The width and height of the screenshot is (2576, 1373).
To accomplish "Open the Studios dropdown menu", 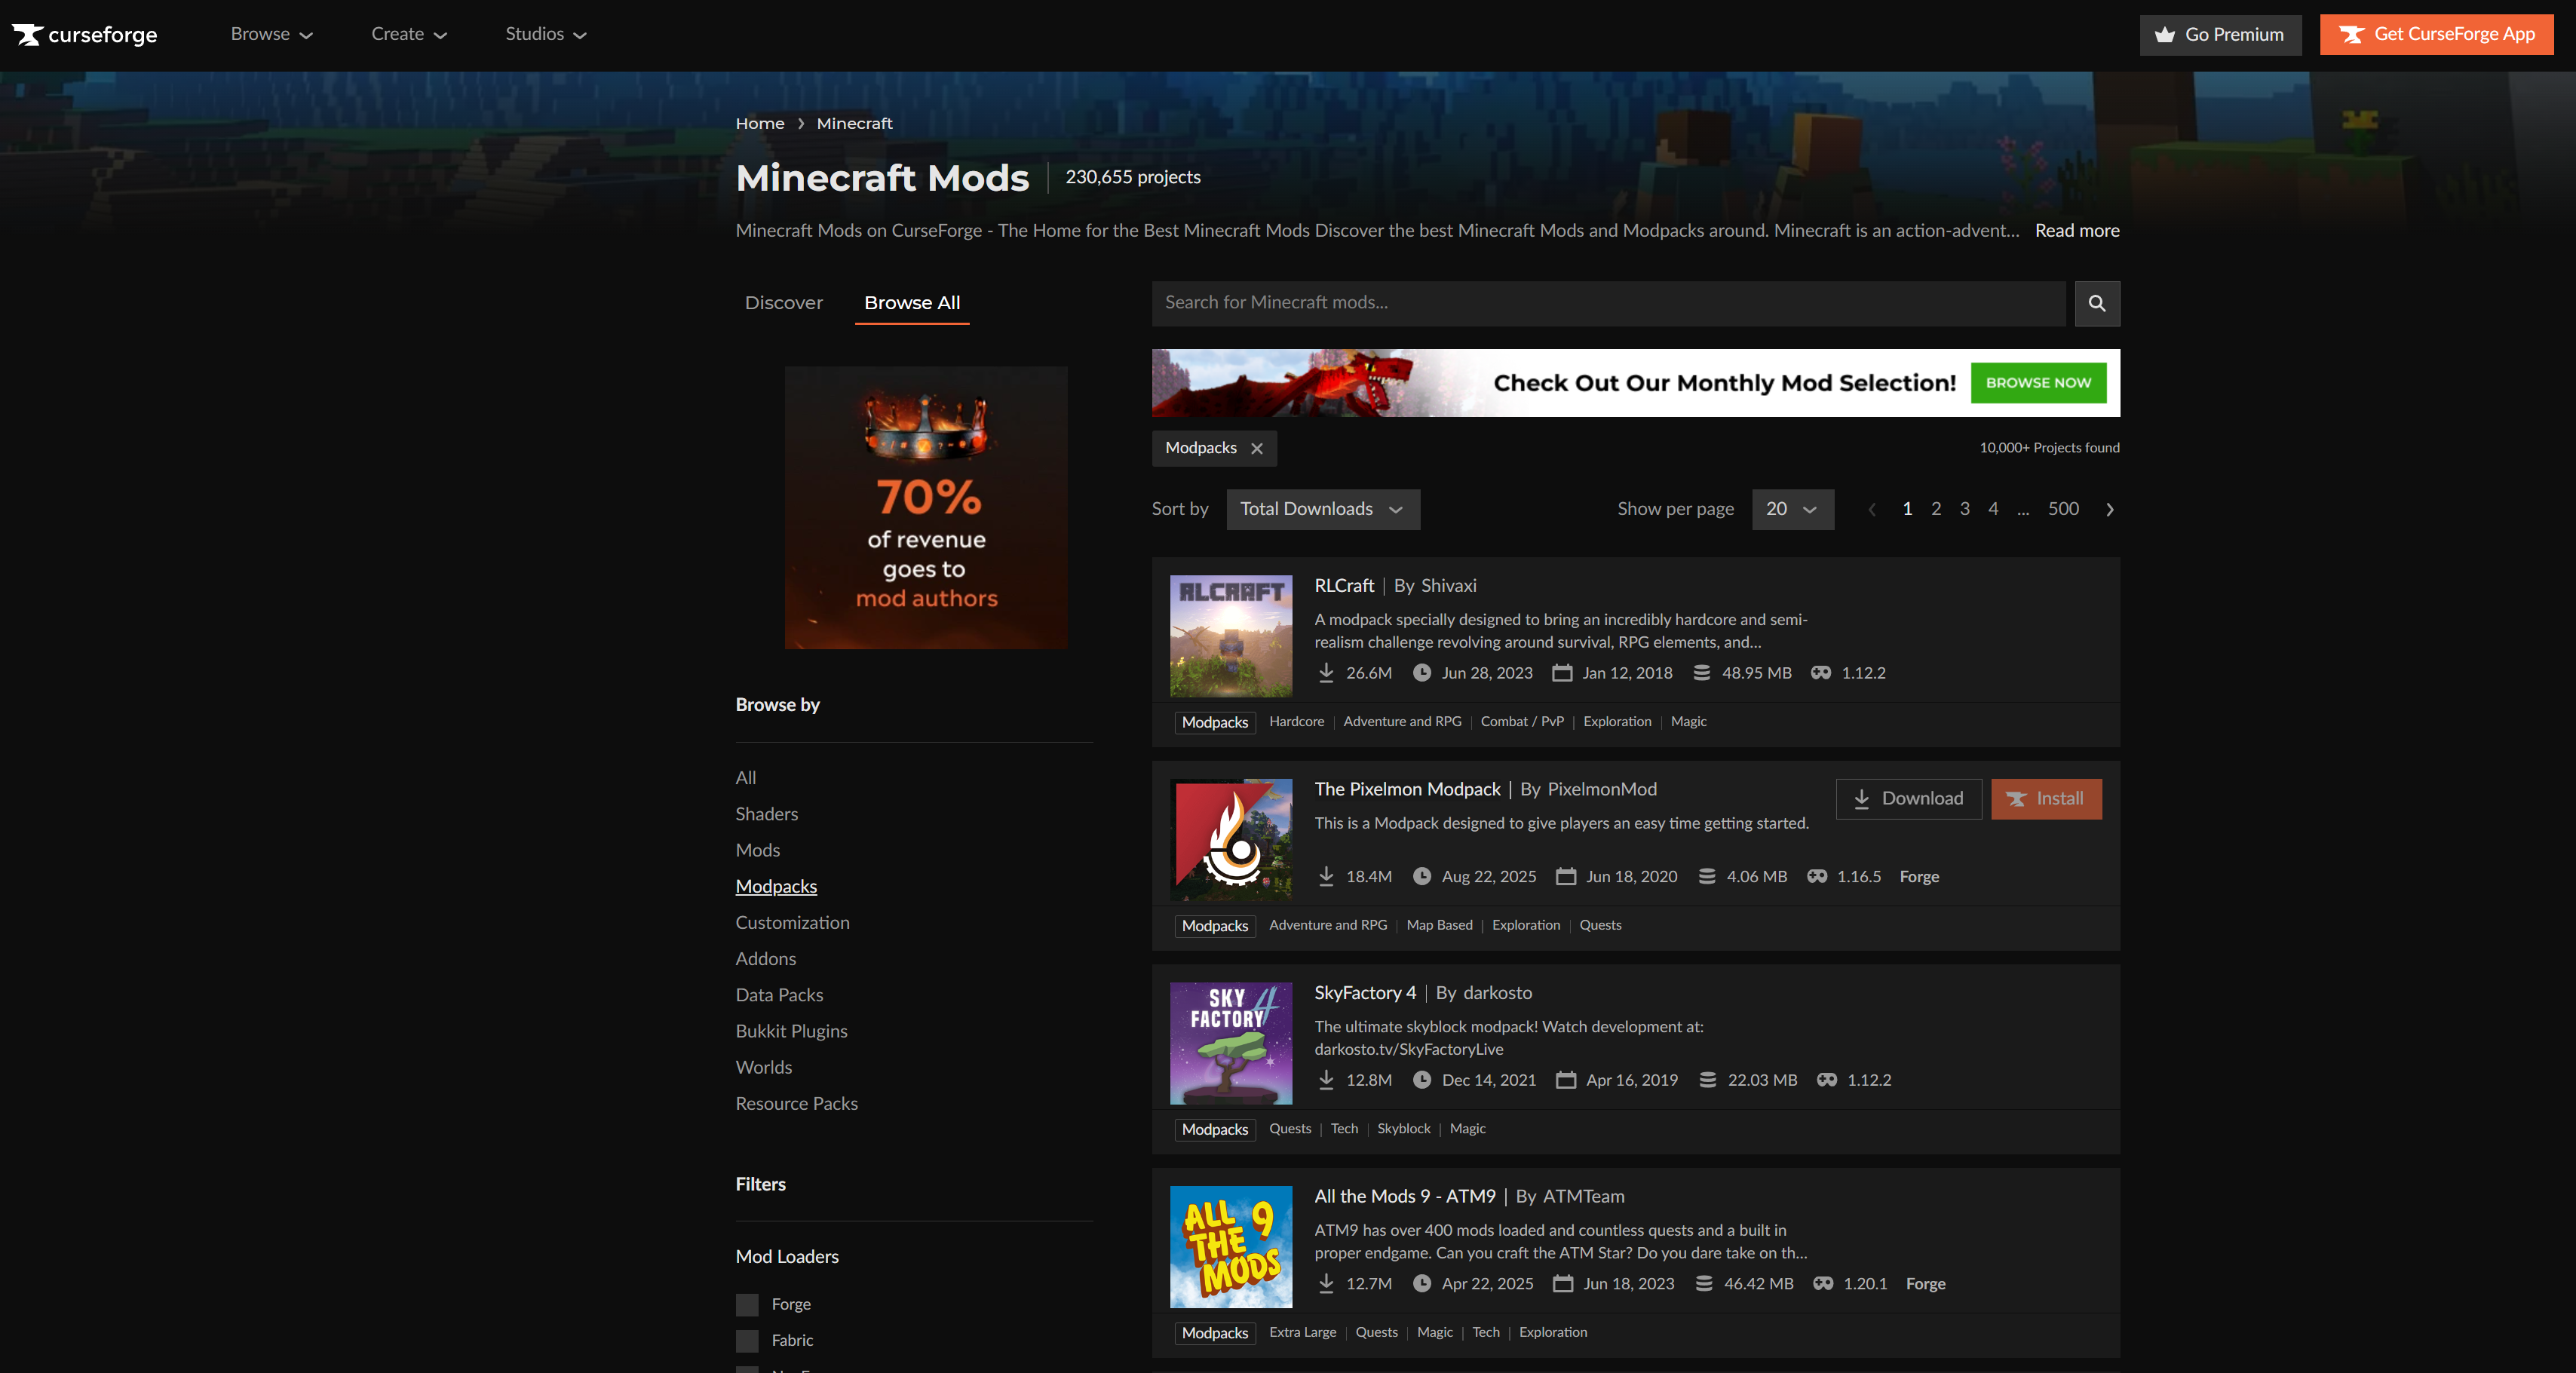I will pos(546,34).
